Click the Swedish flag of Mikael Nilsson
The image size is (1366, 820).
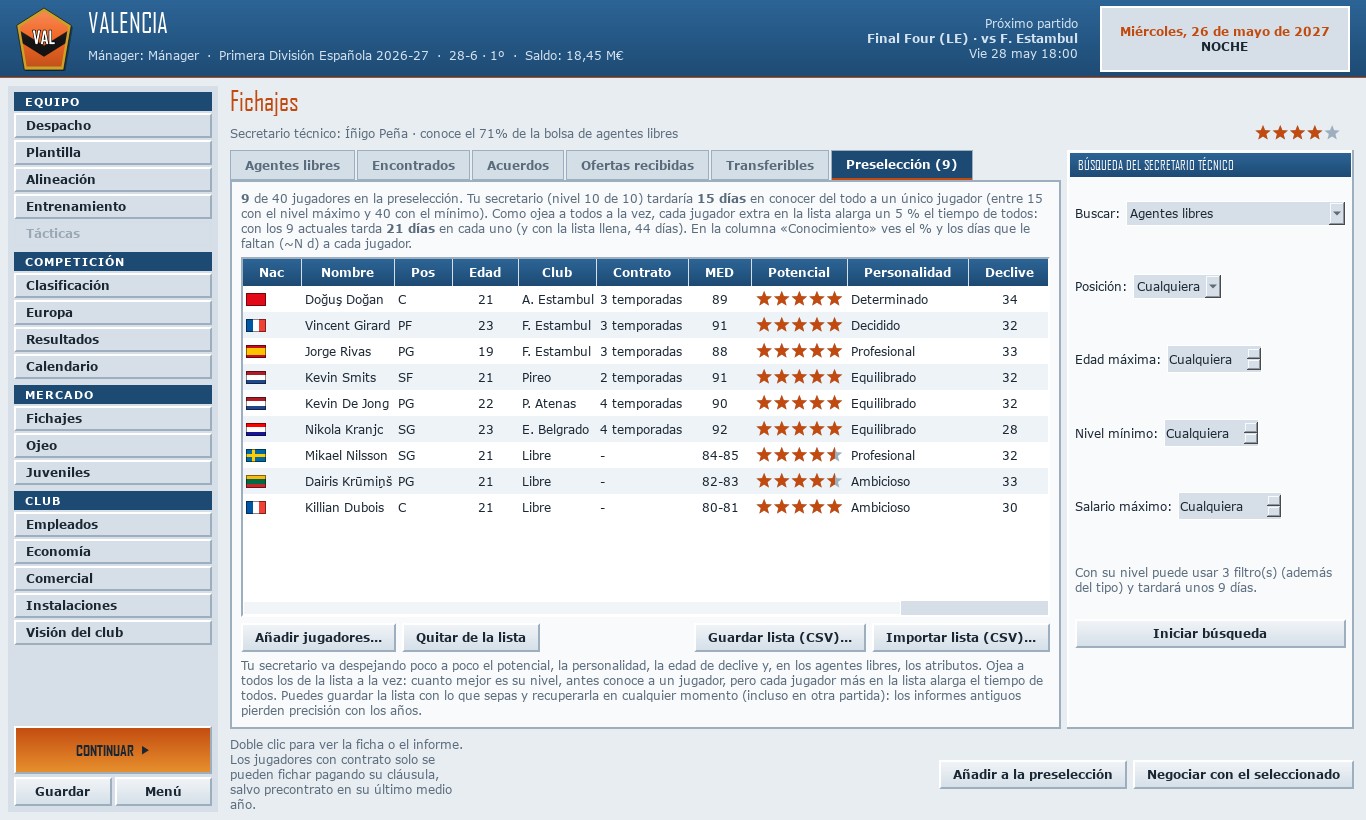tap(256, 455)
